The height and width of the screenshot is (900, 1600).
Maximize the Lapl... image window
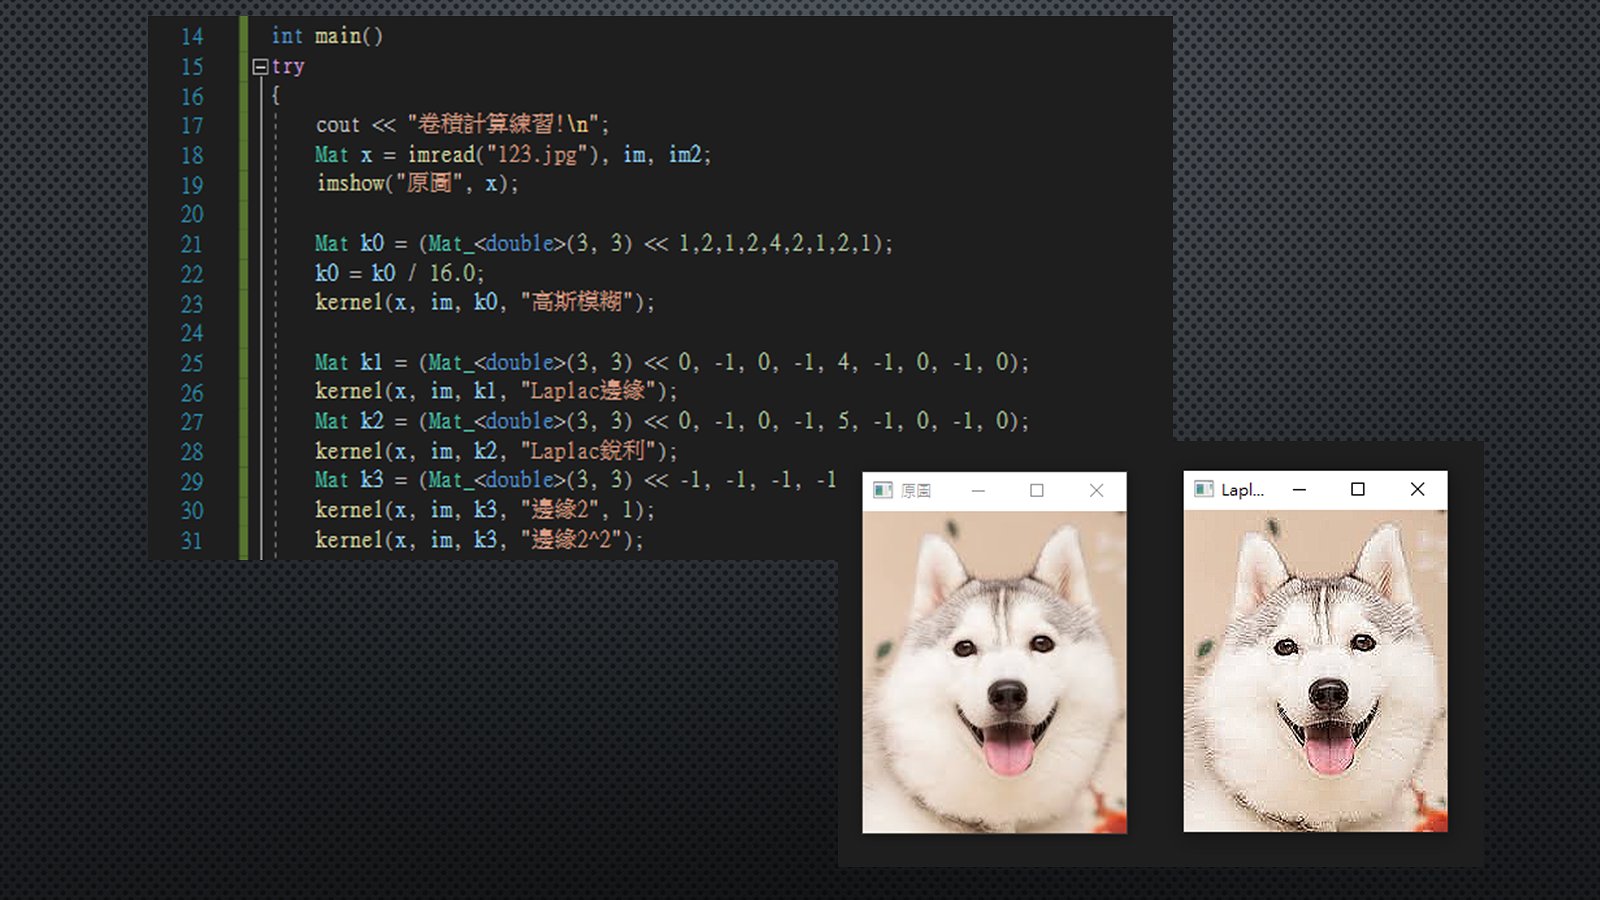coord(1358,489)
